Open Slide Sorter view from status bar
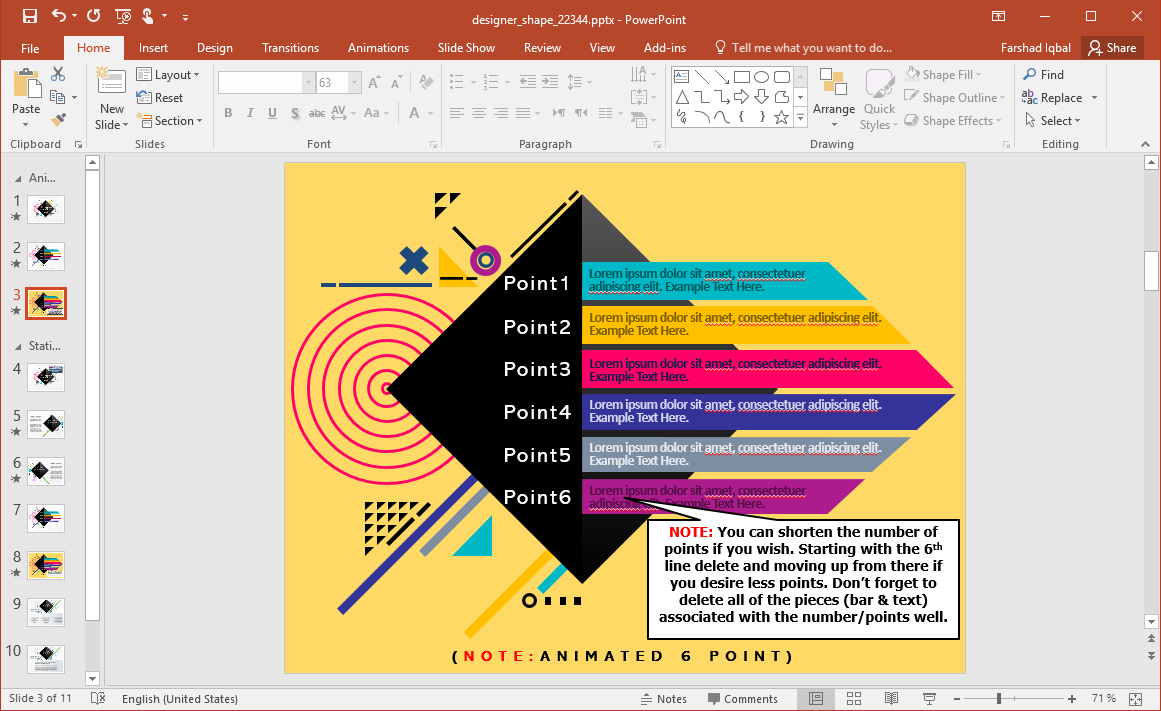The width and height of the screenshot is (1161, 711). point(854,699)
